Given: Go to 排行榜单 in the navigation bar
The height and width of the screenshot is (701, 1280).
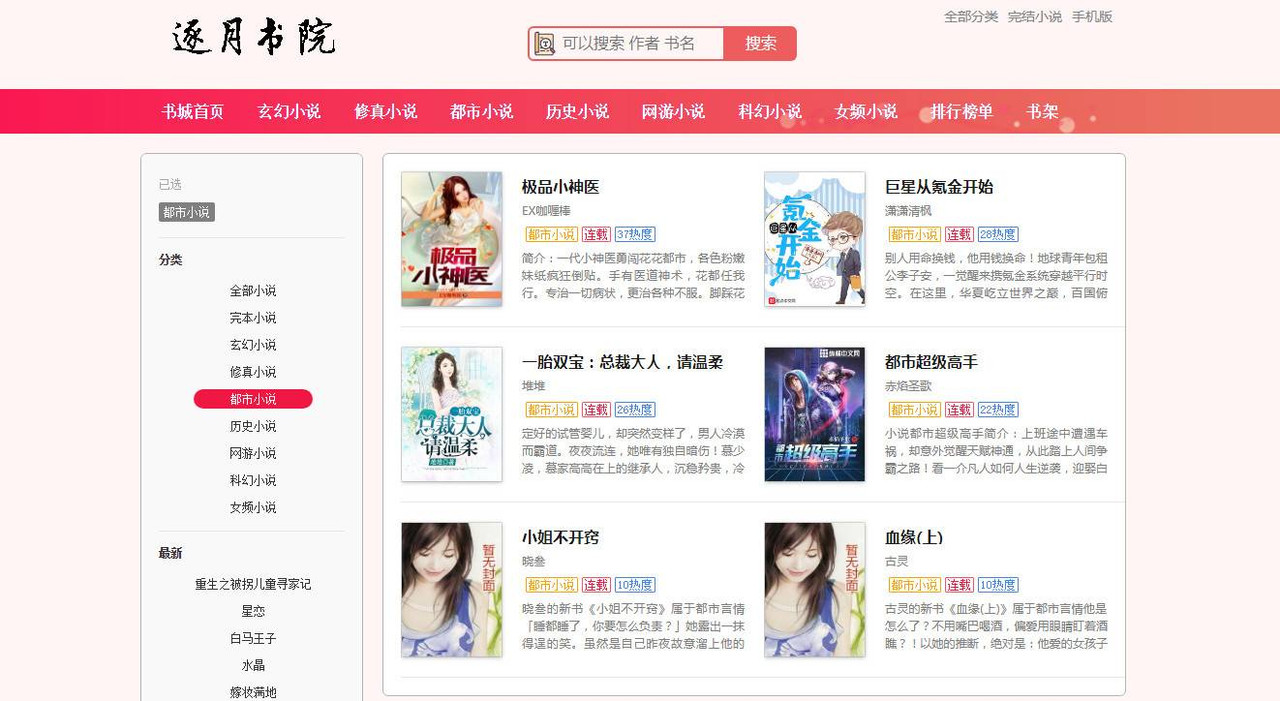Looking at the screenshot, I should (962, 111).
